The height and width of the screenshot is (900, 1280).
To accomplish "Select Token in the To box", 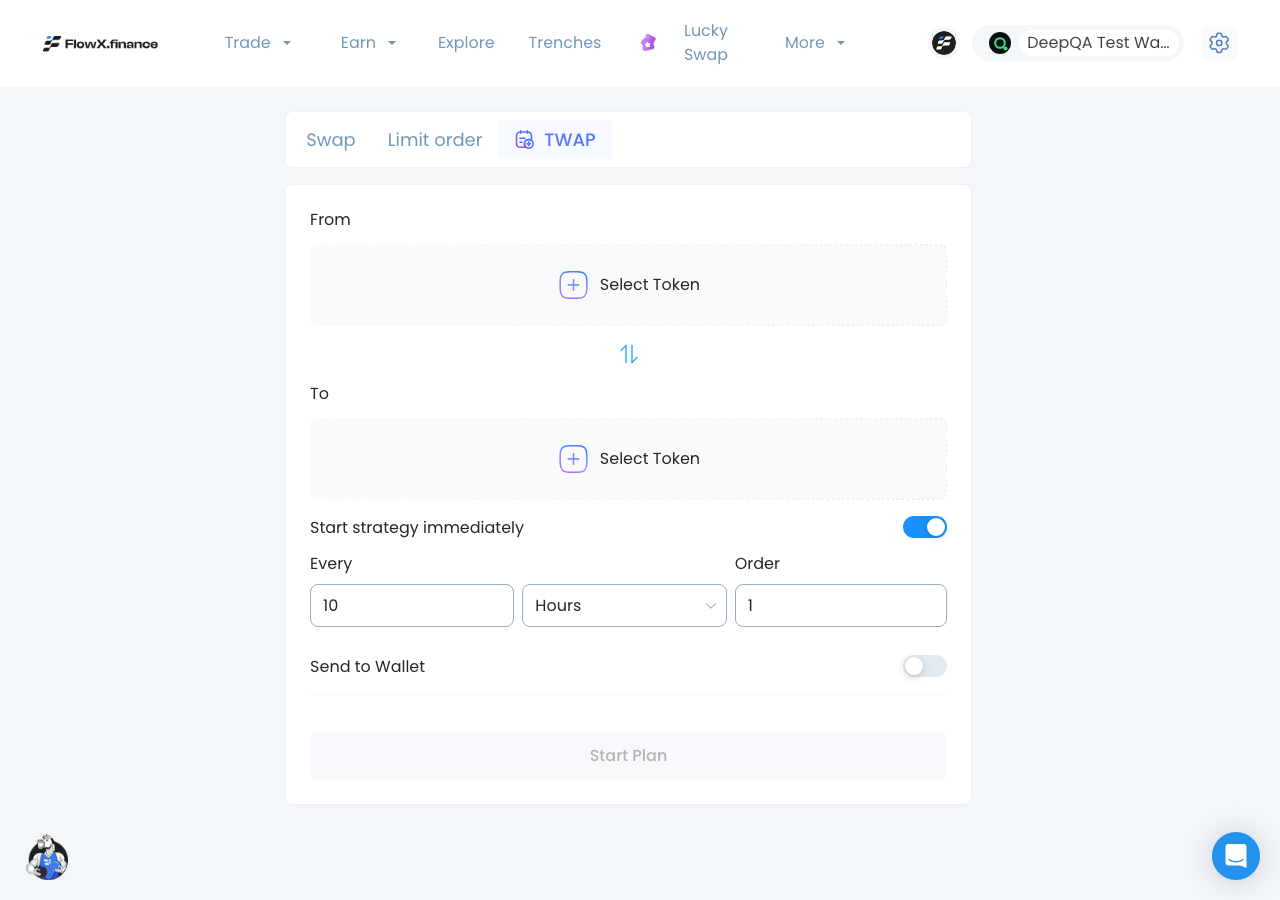I will pos(628,459).
